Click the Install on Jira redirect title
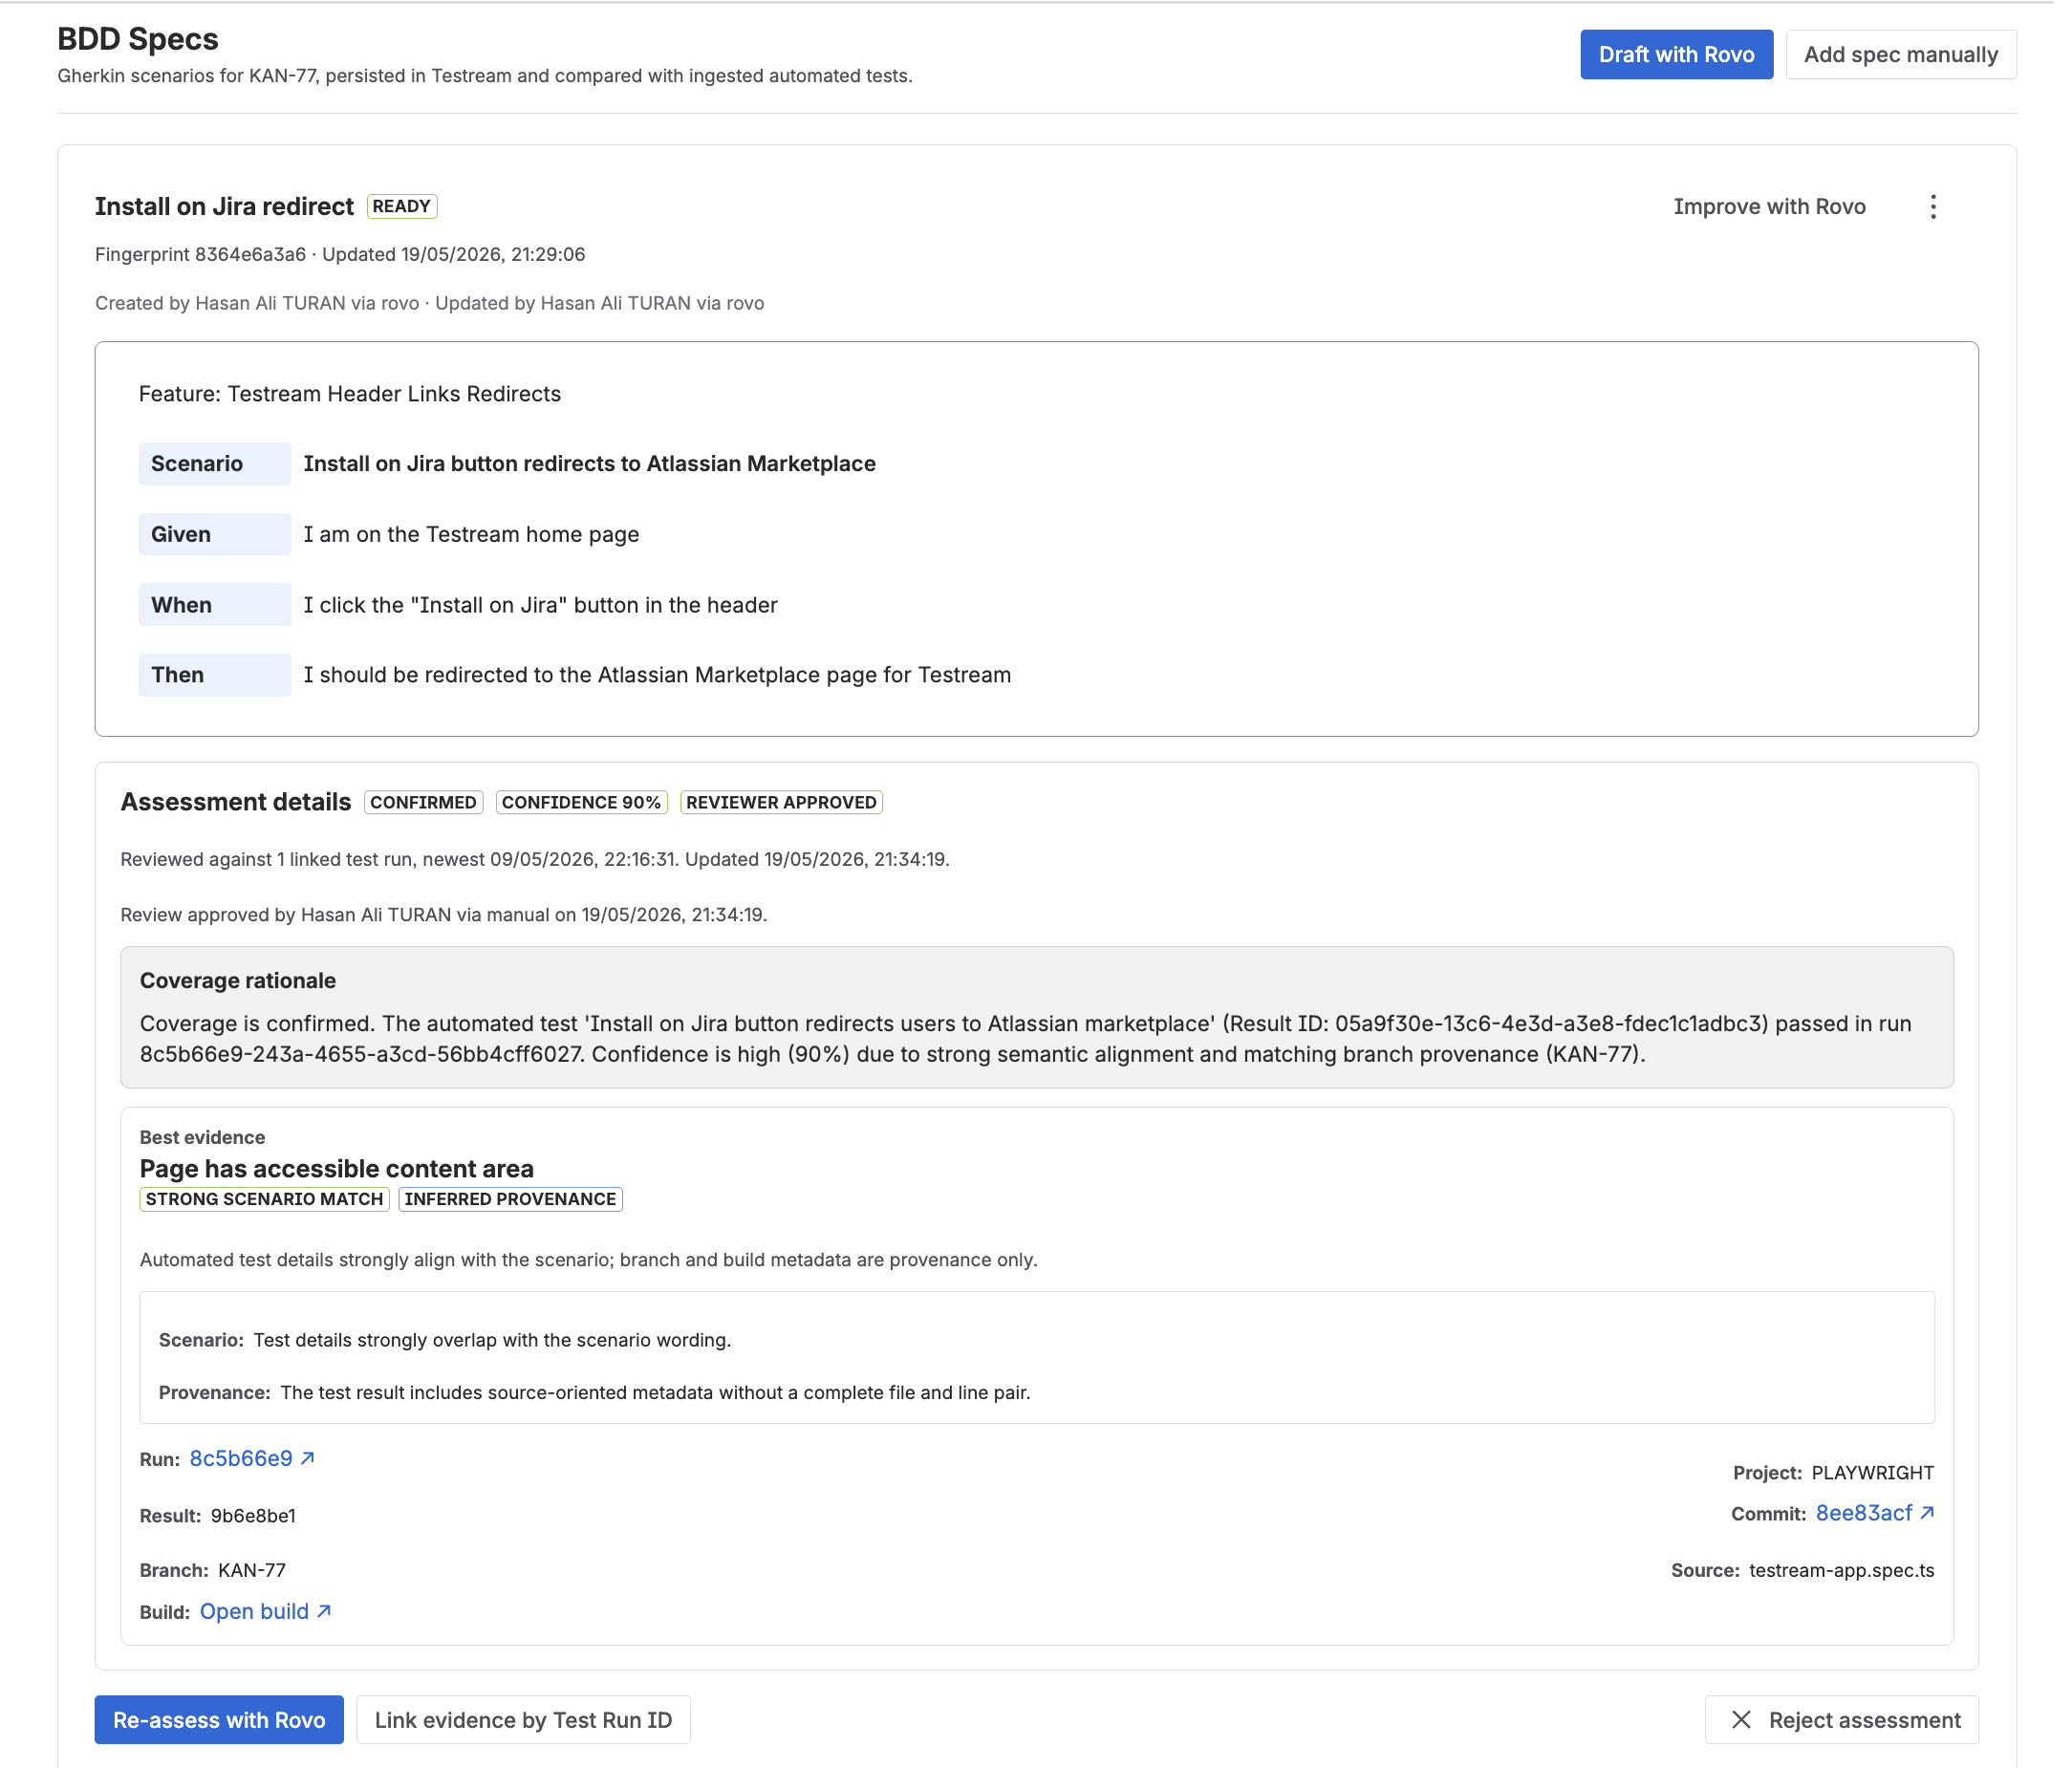 [x=224, y=207]
